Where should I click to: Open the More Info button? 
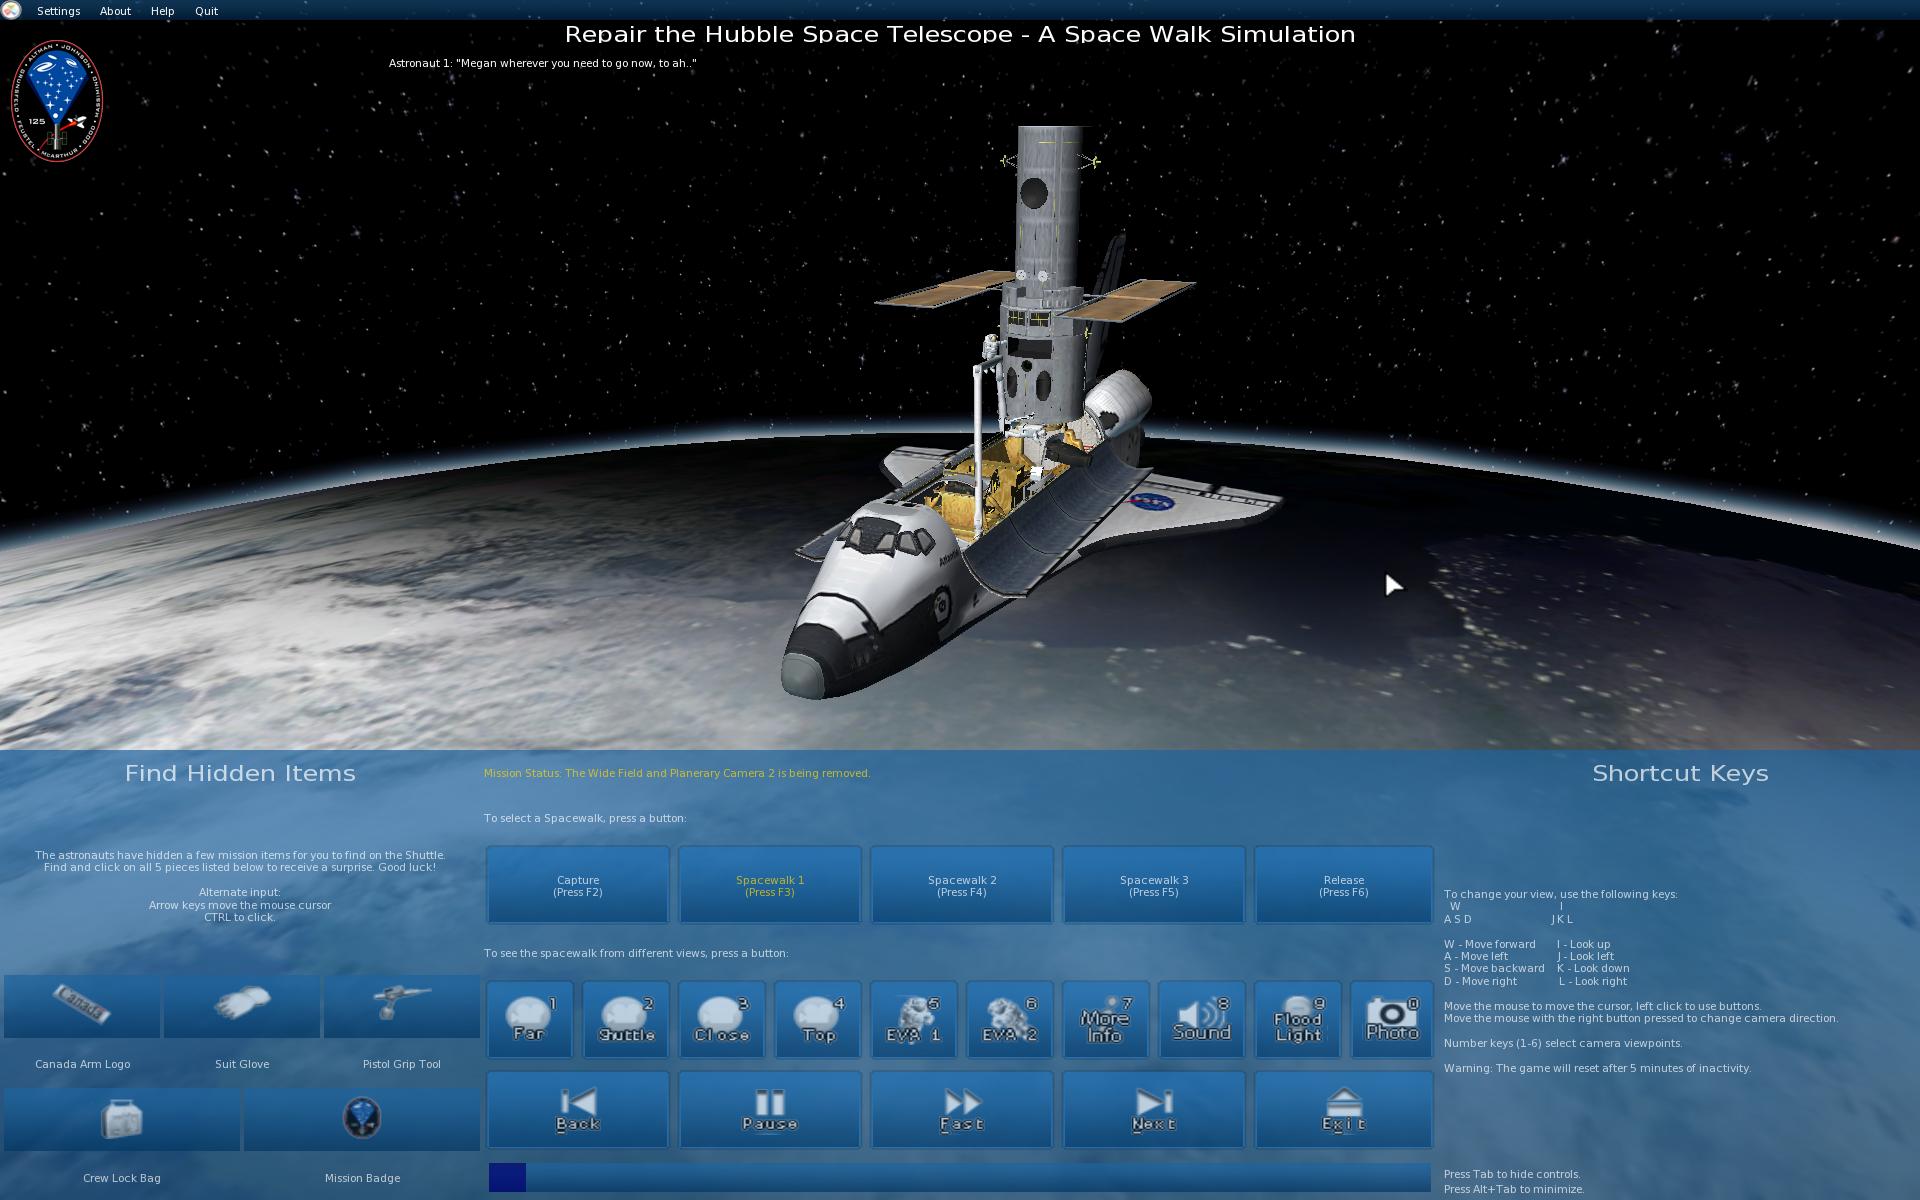click(1106, 1019)
